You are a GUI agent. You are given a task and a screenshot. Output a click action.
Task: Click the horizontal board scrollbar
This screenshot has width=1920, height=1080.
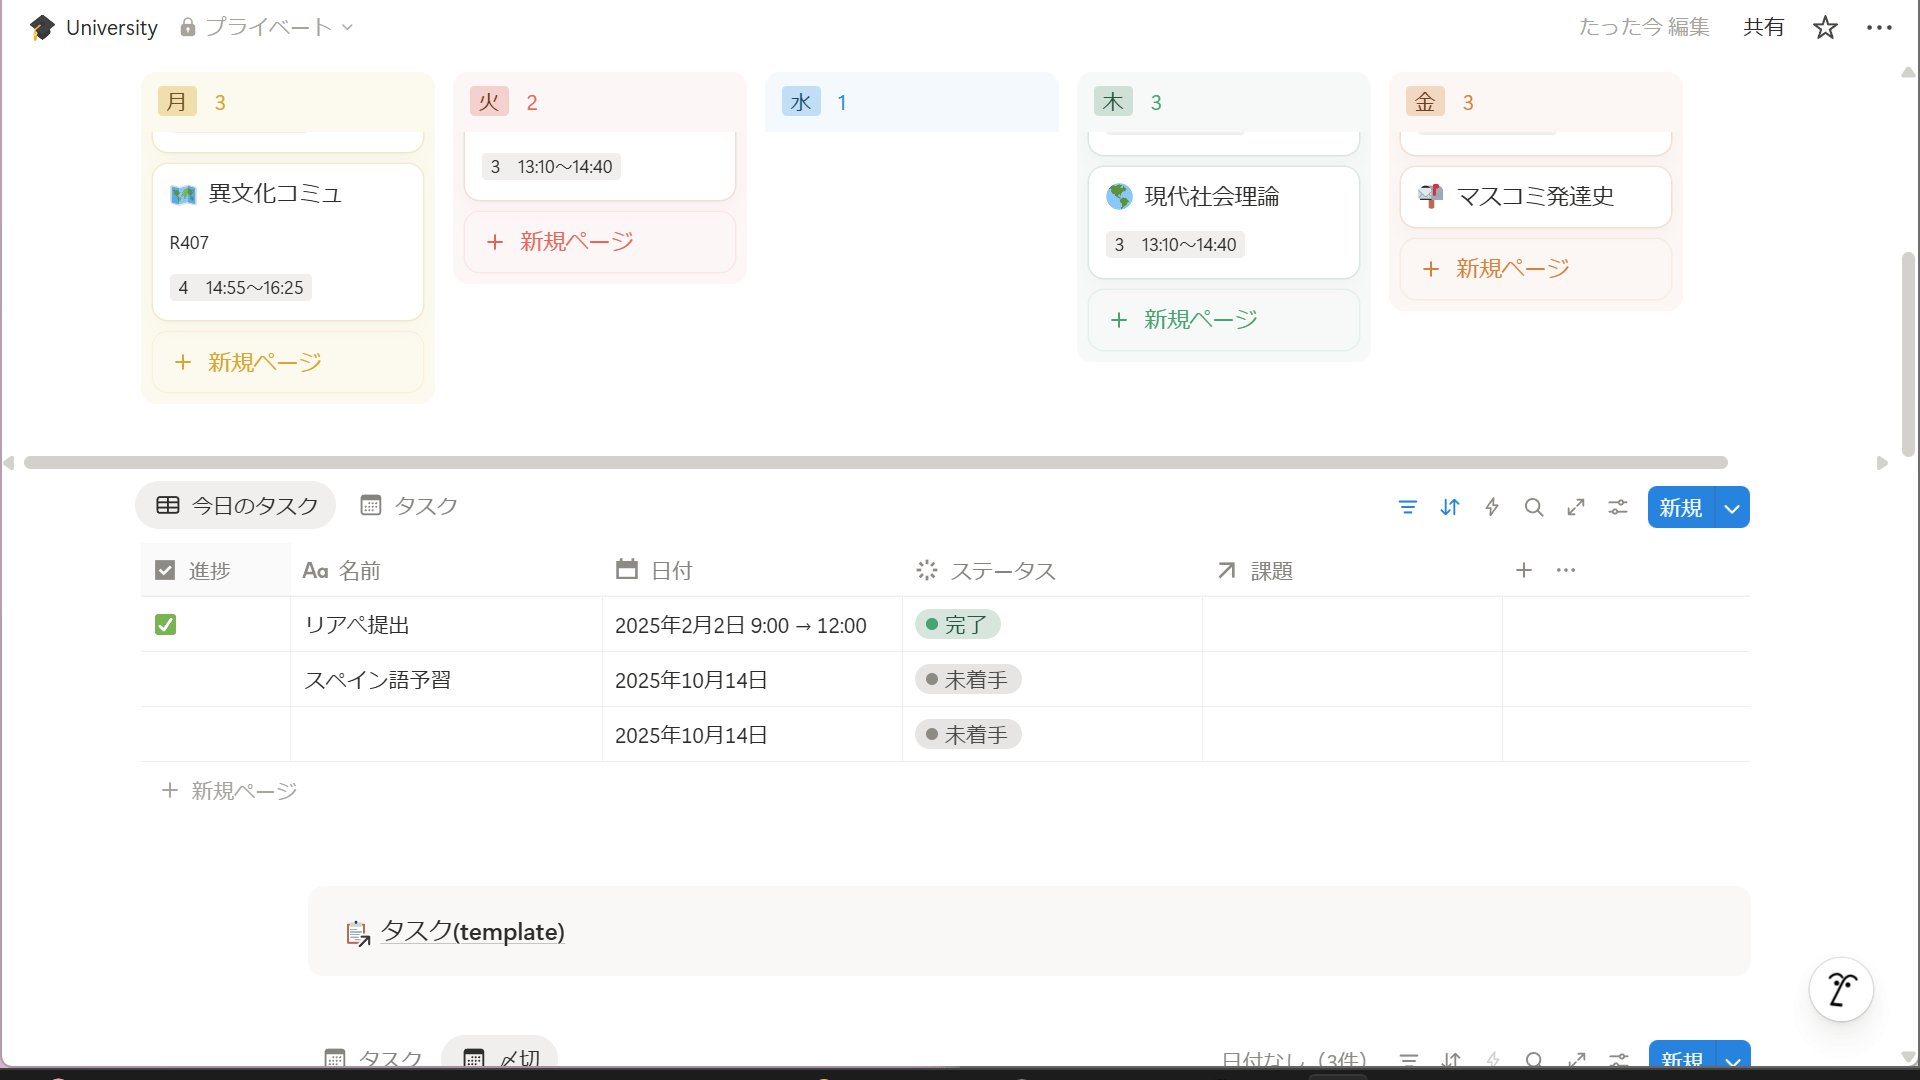875,463
